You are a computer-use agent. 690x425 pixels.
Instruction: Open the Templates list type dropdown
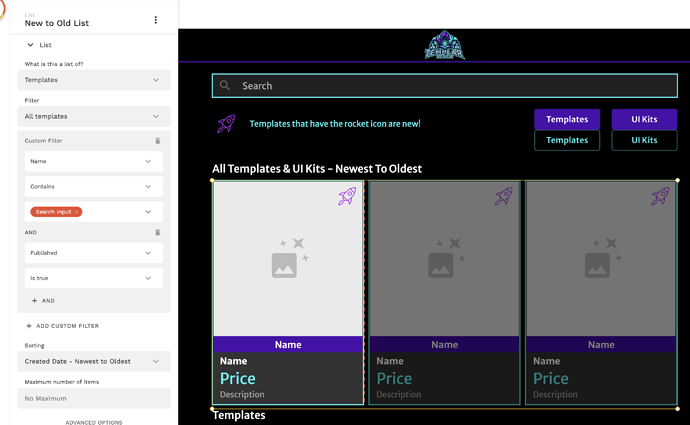pos(94,80)
